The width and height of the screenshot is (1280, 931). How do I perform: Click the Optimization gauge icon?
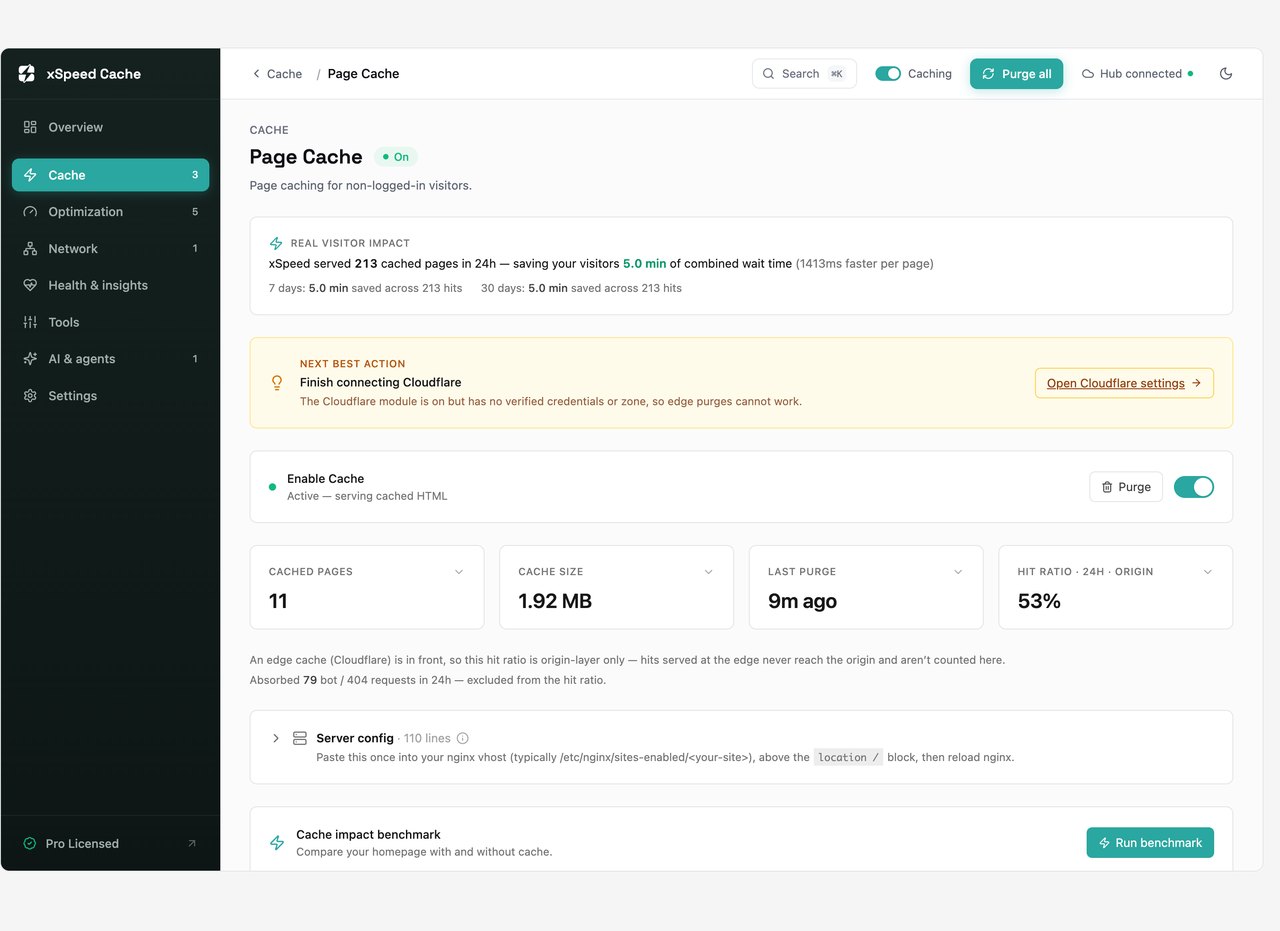pos(30,212)
